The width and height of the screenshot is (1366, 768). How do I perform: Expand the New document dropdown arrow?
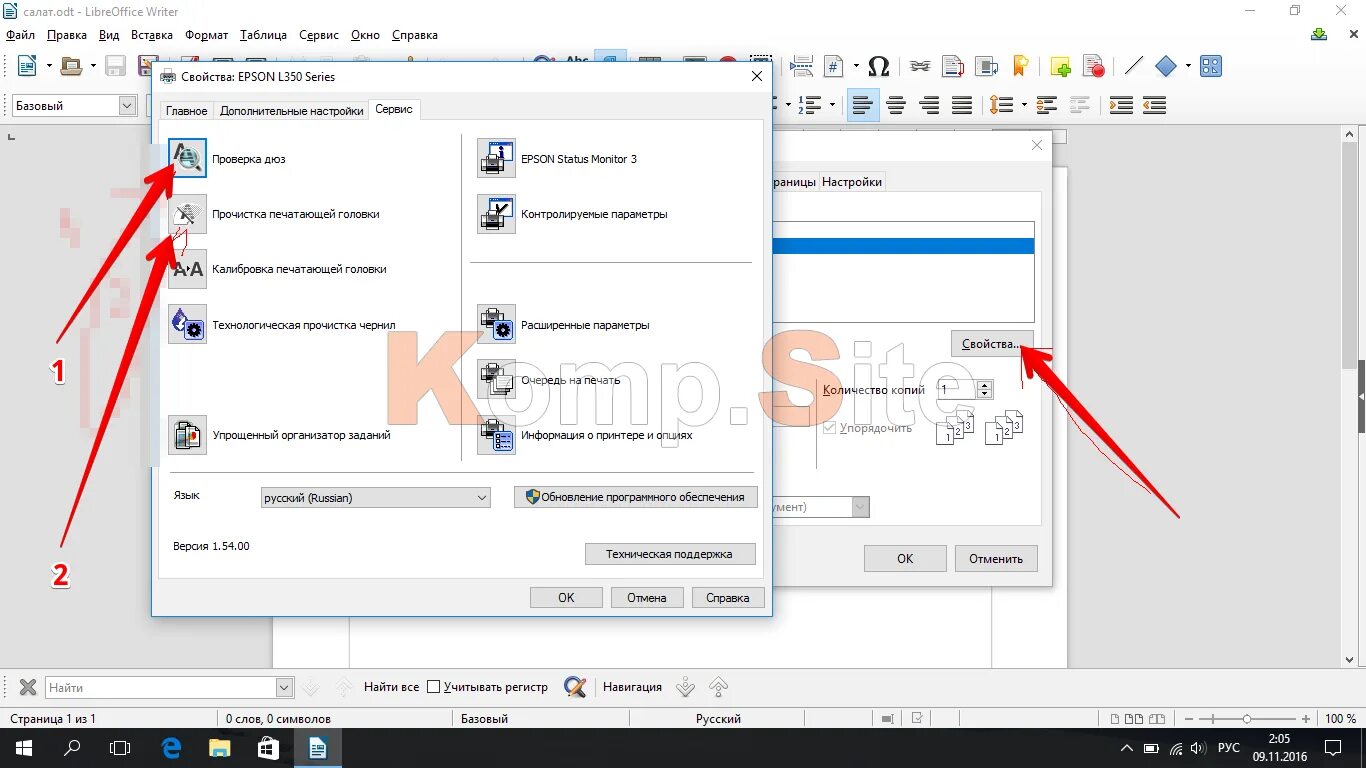[49, 67]
